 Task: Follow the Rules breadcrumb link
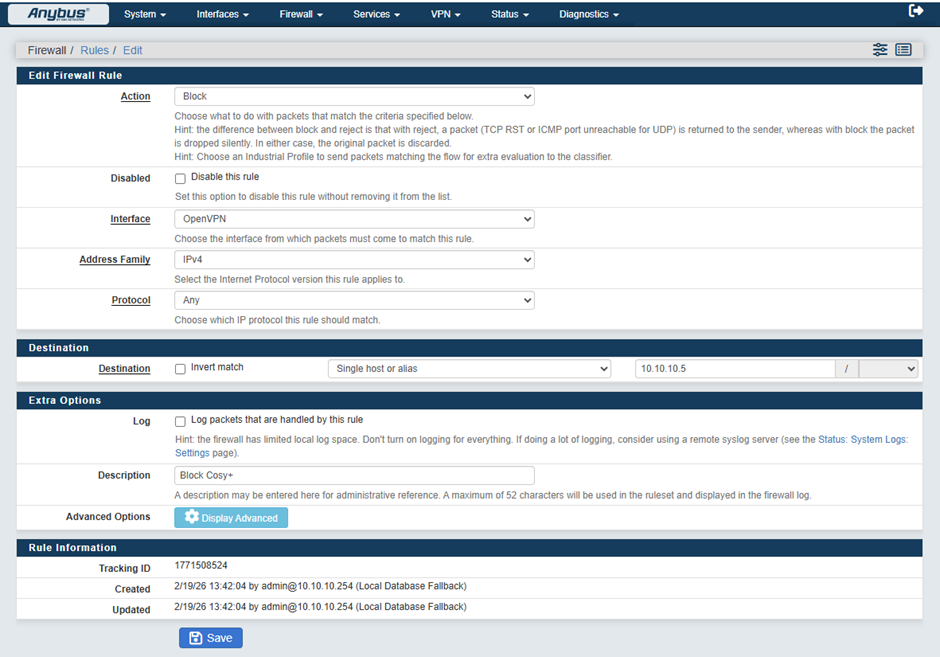pyautogui.click(x=94, y=50)
